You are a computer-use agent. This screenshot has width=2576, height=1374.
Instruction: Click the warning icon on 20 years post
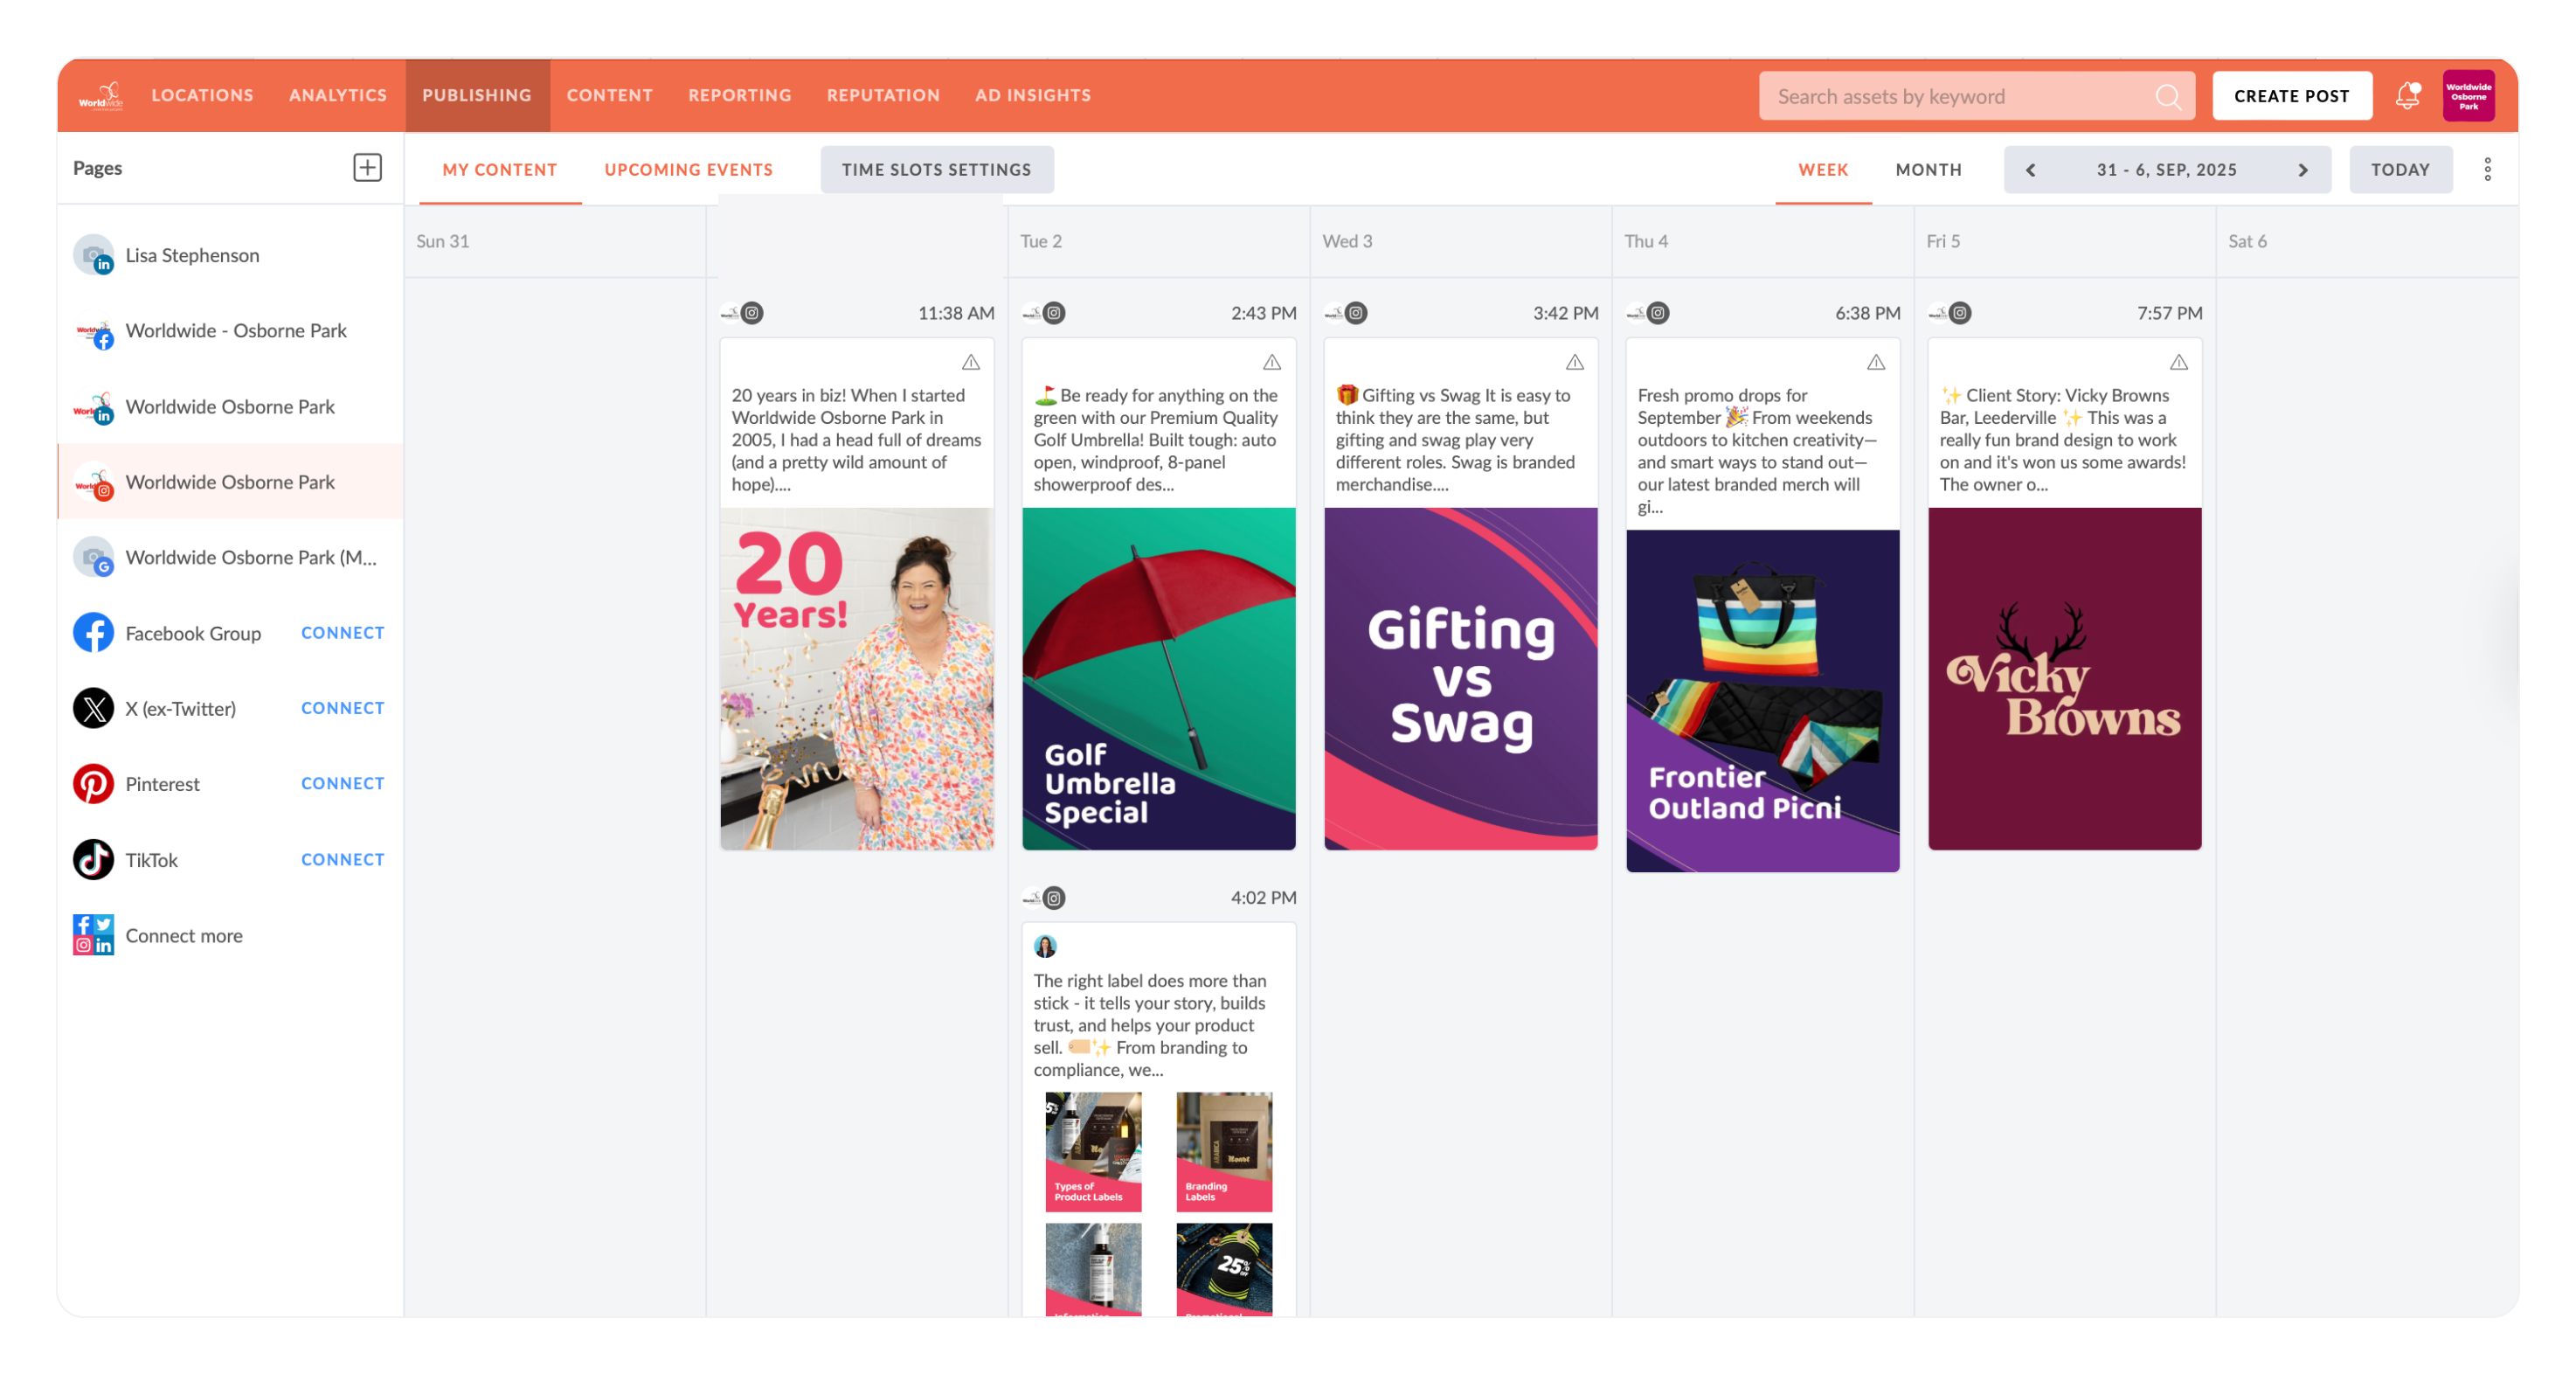[x=971, y=362]
